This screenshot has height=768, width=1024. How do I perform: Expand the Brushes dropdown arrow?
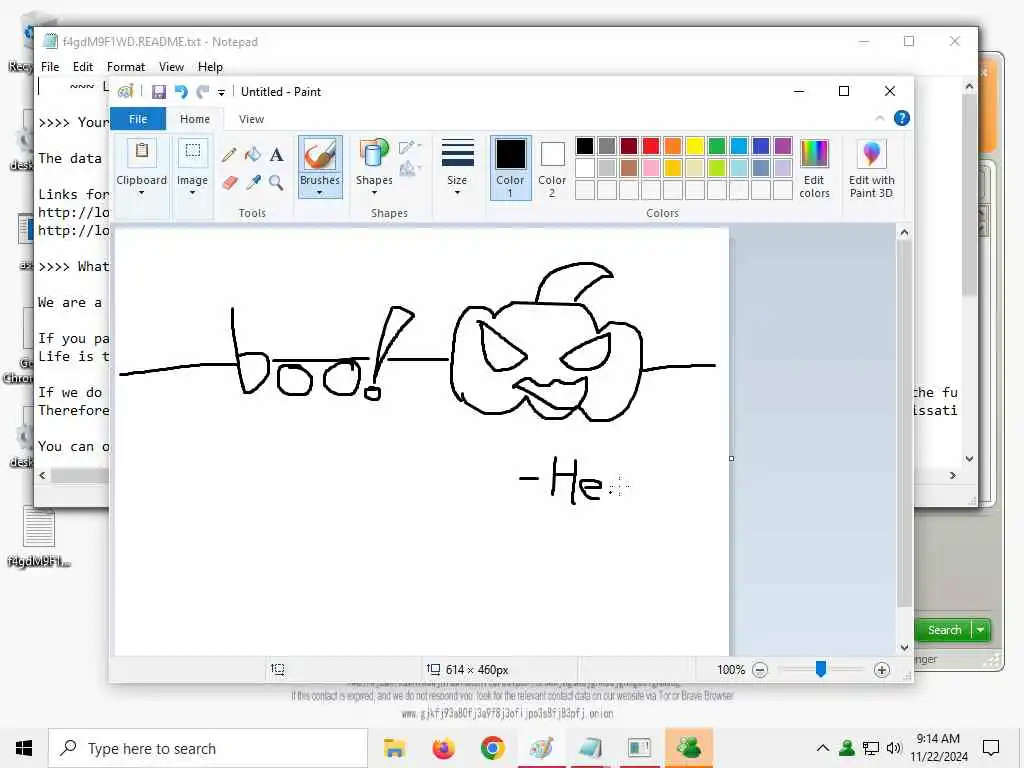click(x=319, y=193)
